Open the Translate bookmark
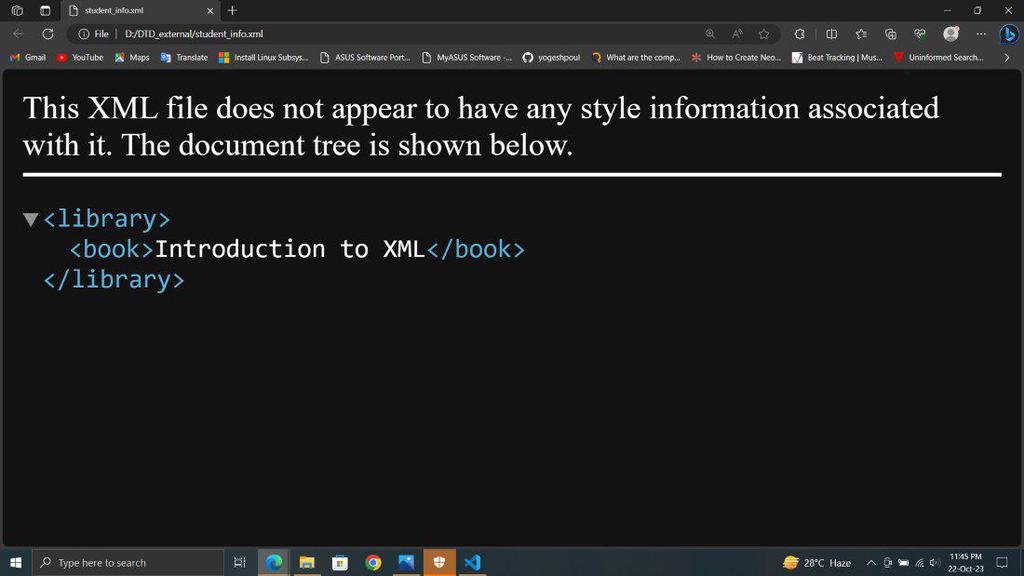 pyautogui.click(x=184, y=57)
